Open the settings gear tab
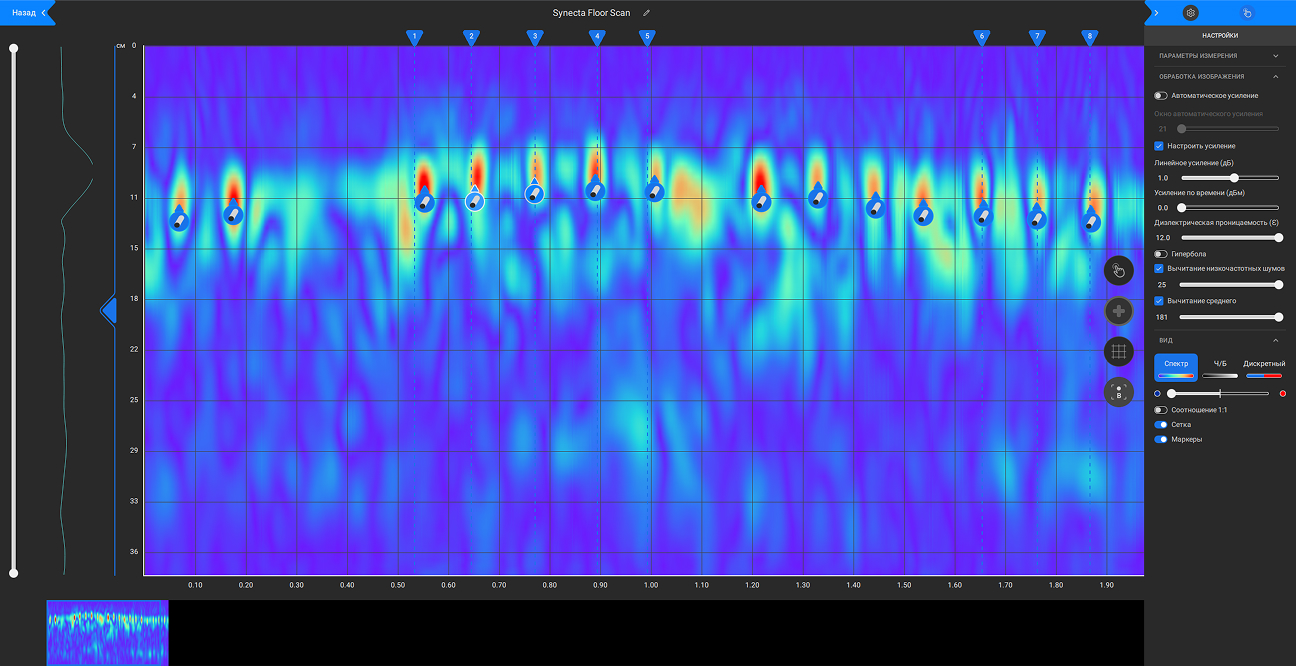 pyautogui.click(x=1190, y=13)
